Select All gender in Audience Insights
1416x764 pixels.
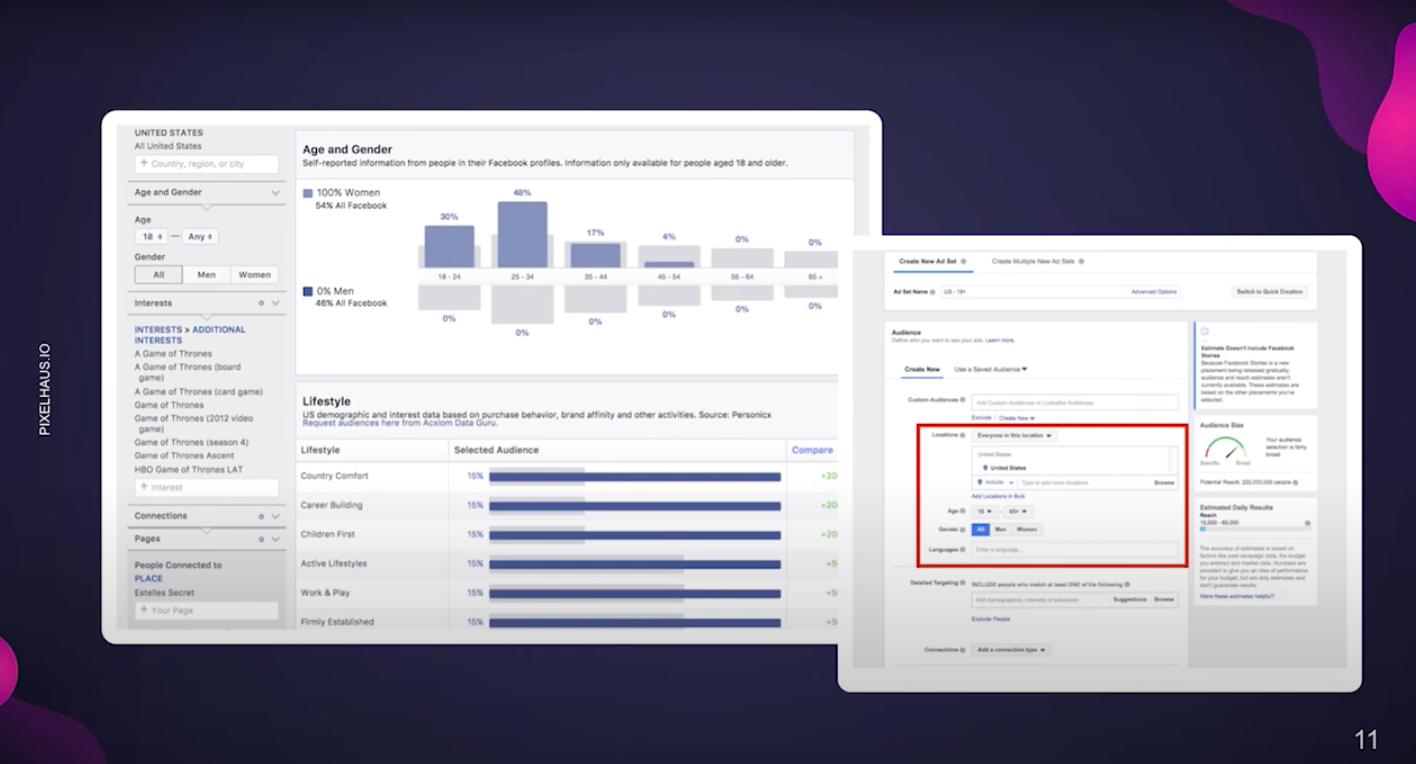(x=158, y=275)
